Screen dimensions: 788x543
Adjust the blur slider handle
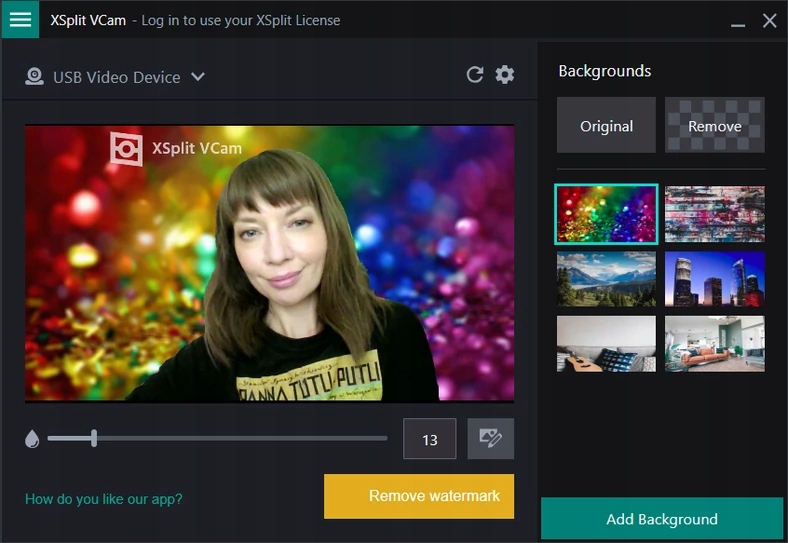click(x=94, y=438)
